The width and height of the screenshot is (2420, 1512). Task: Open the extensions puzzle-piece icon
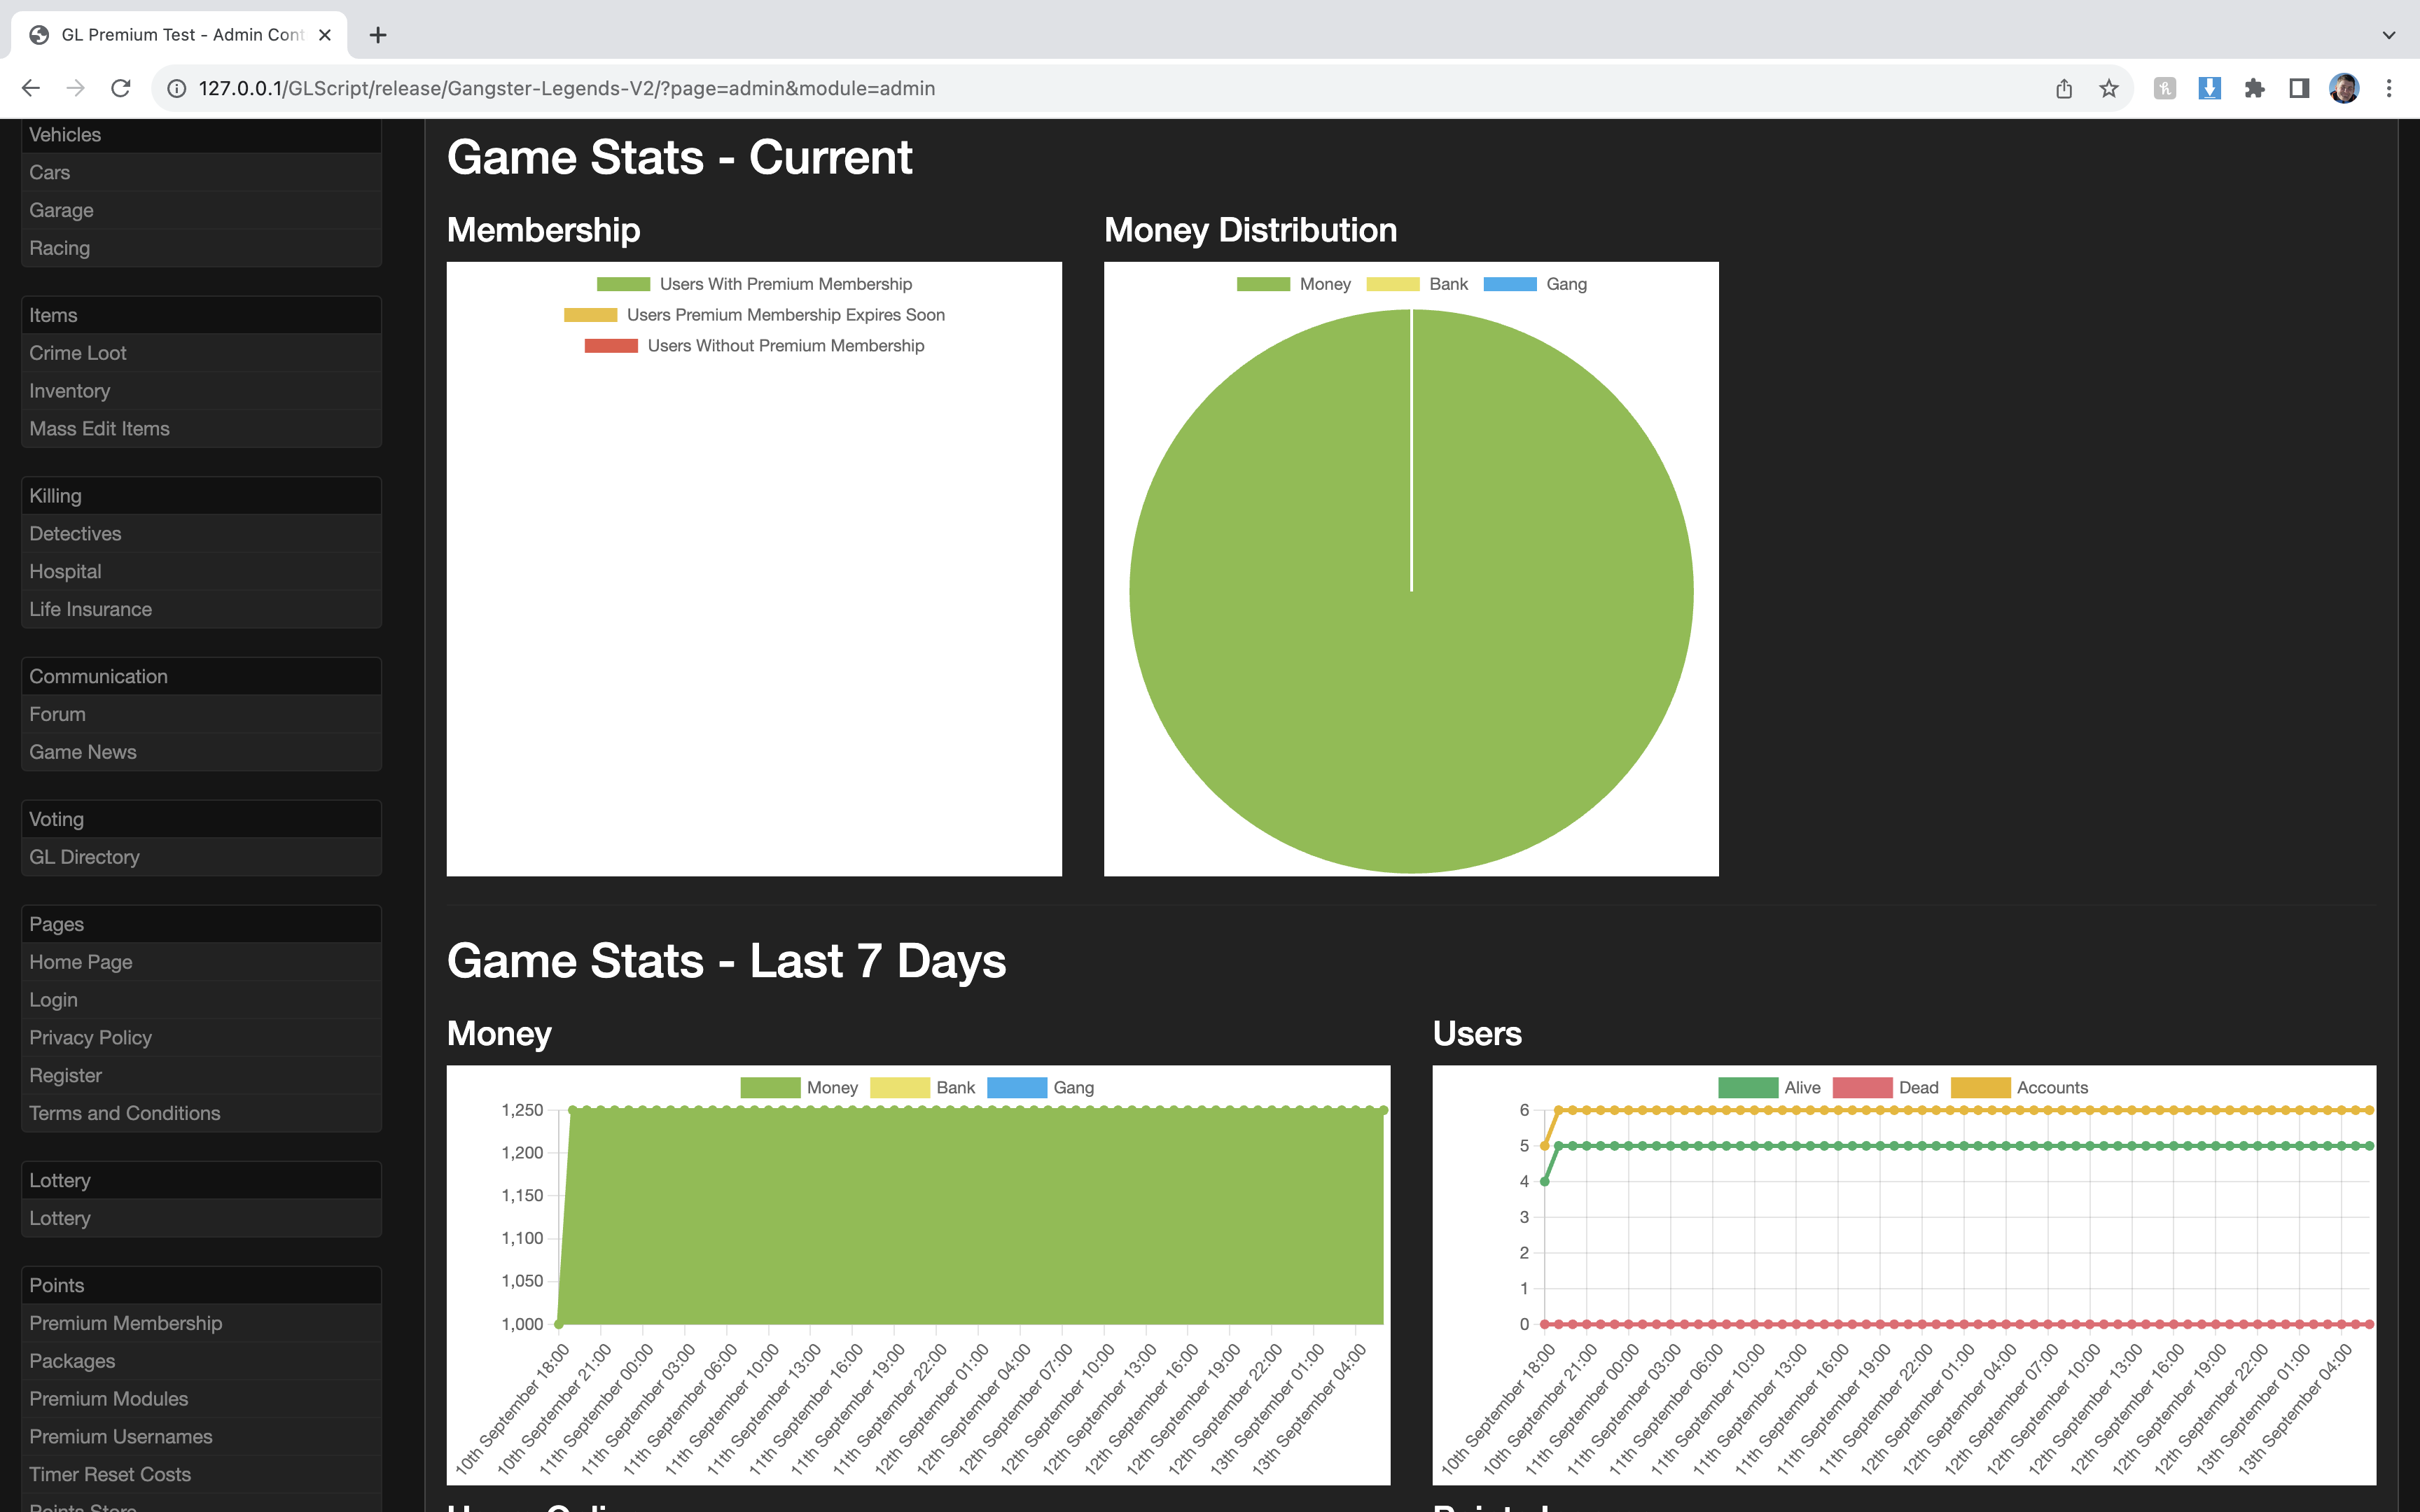[2254, 88]
